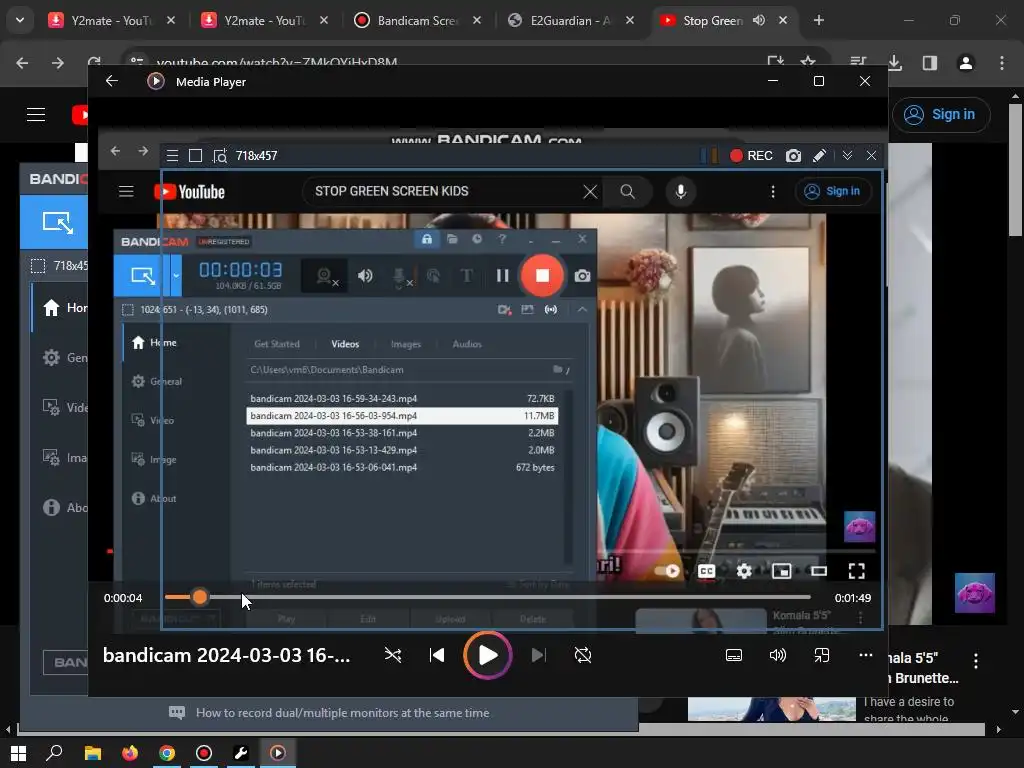This screenshot has height=768, width=1024.
Task: Switch Media Player to mini player view
Action: [x=822, y=655]
